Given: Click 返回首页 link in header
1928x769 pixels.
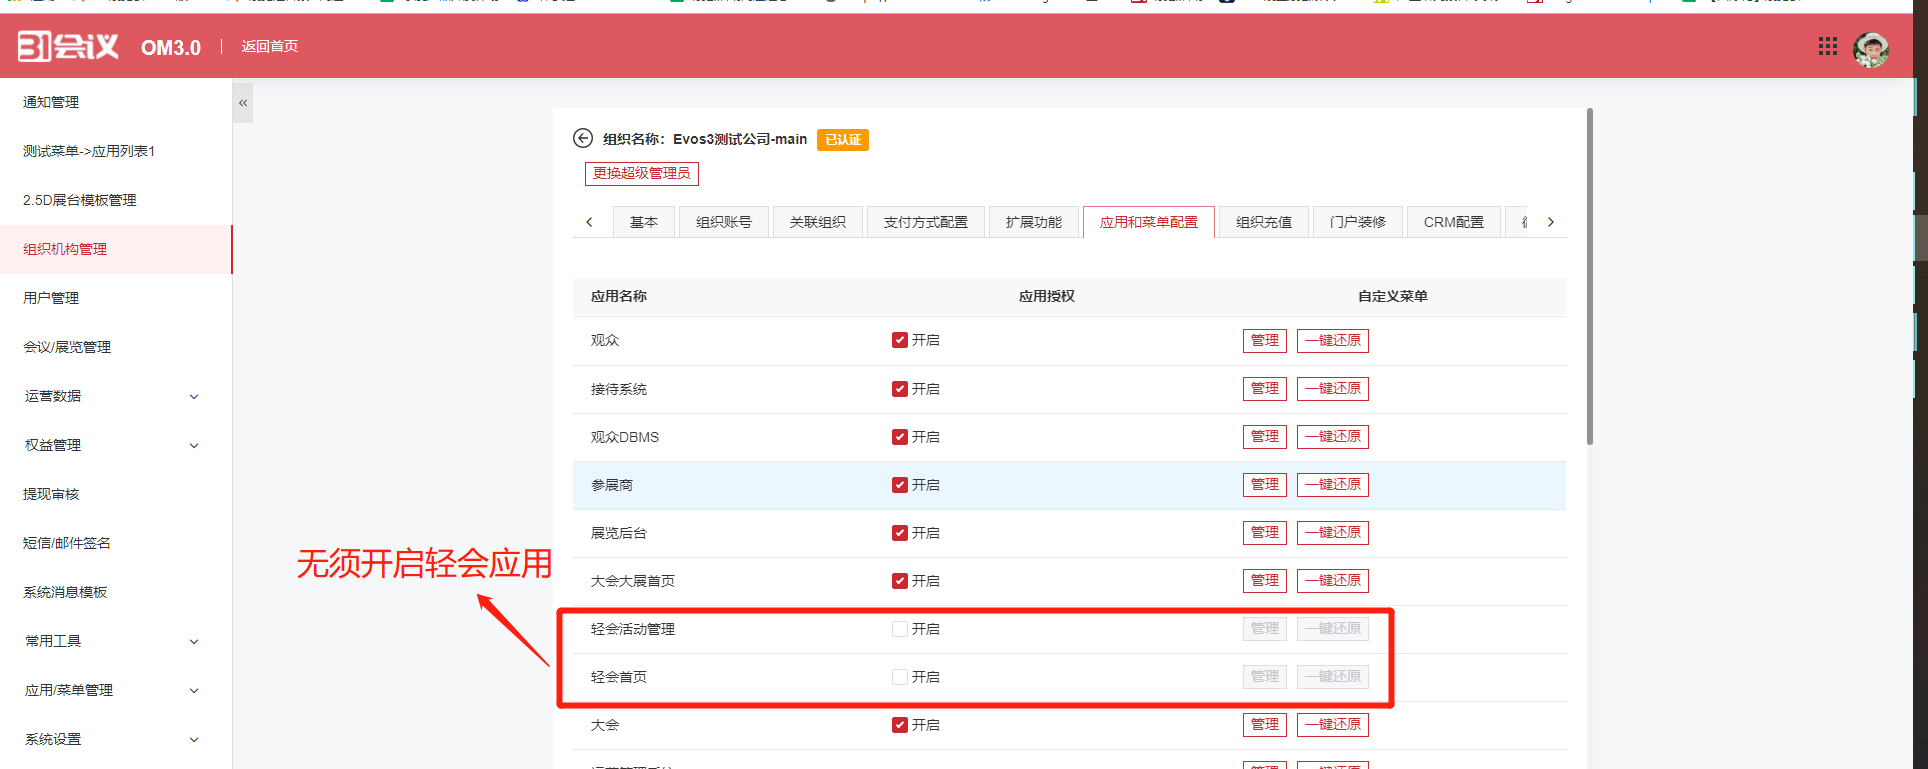Looking at the screenshot, I should (270, 46).
